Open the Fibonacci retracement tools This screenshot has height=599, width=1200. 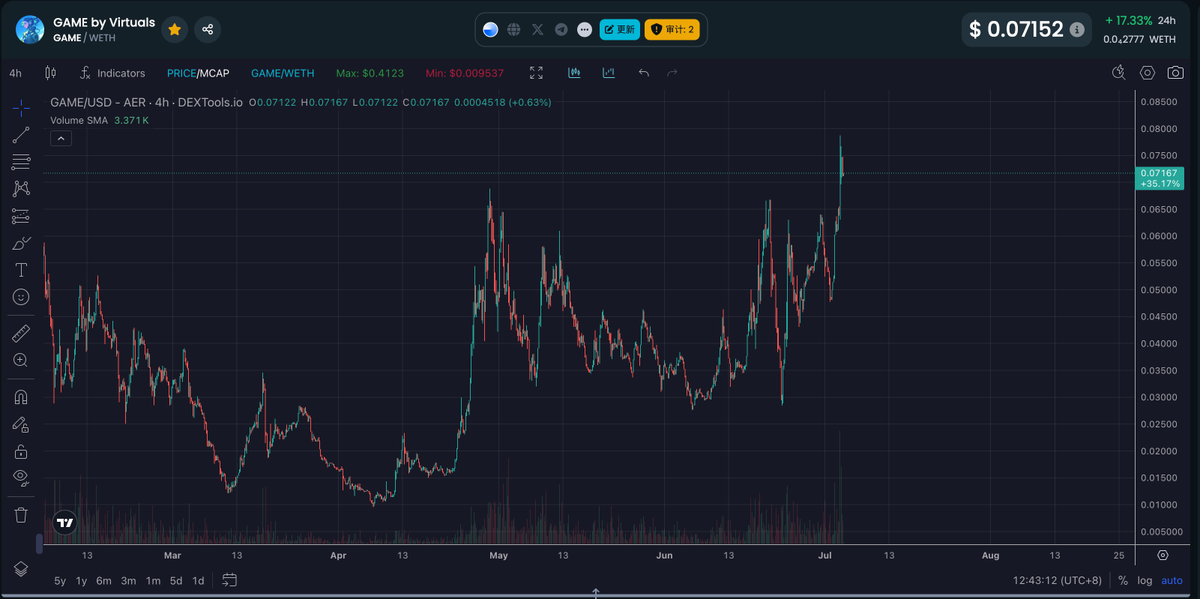(x=21, y=162)
